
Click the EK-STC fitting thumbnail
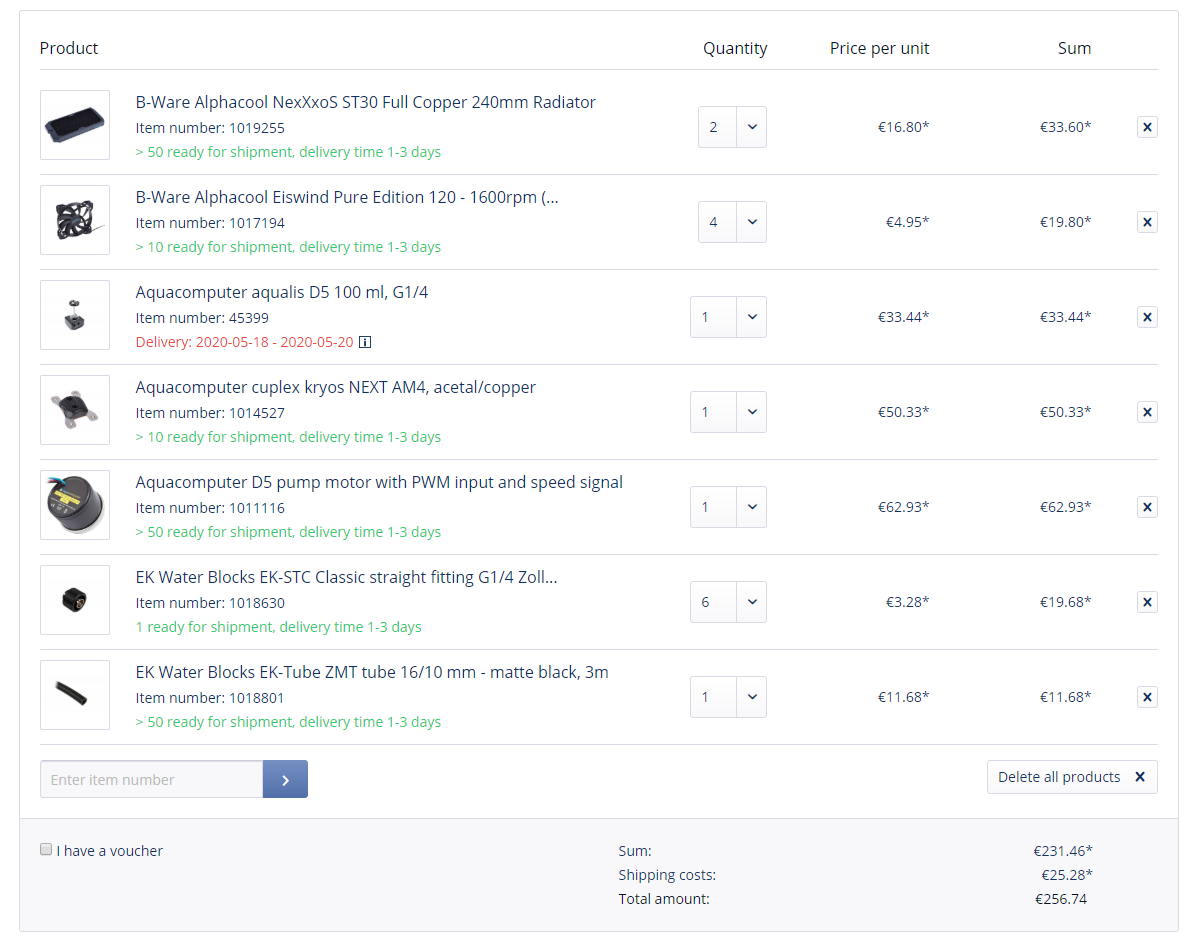pos(75,600)
